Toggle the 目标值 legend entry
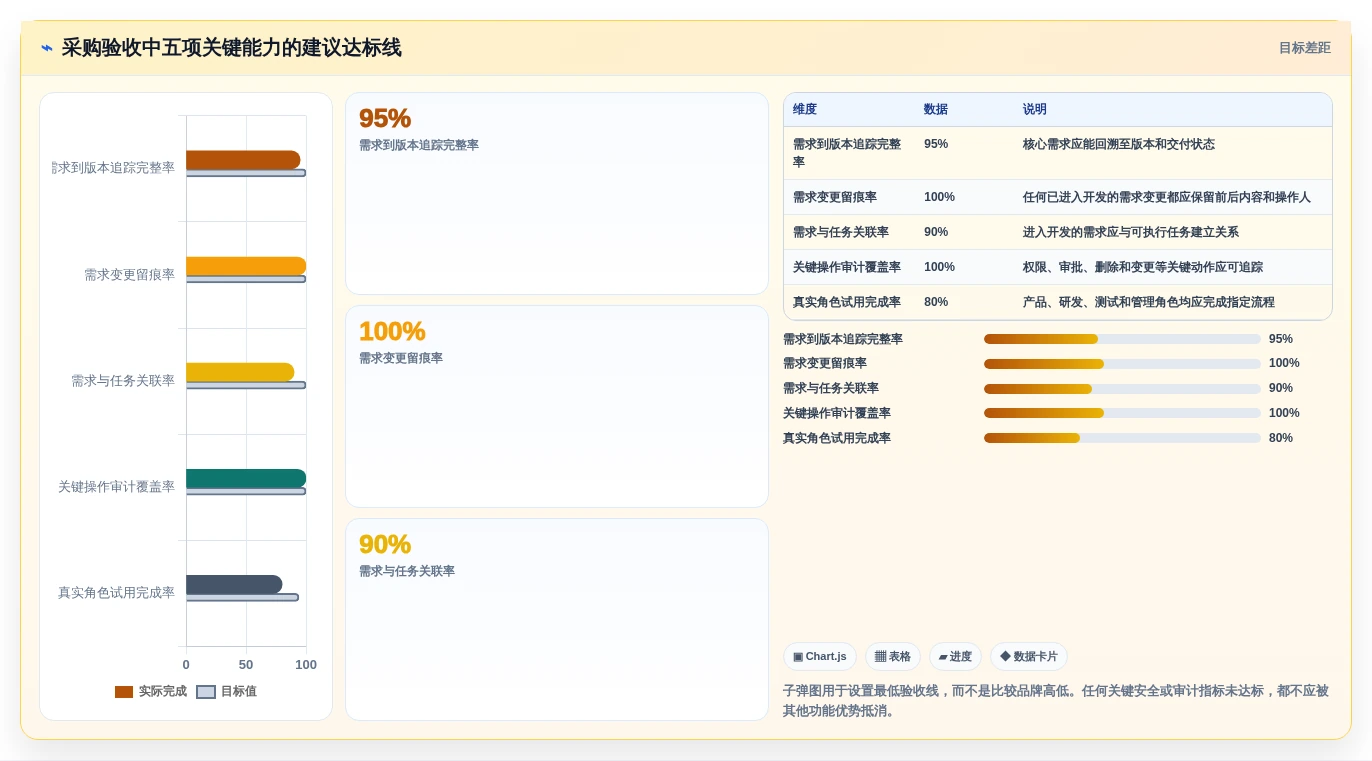This screenshot has width=1372, height=761. (226, 692)
